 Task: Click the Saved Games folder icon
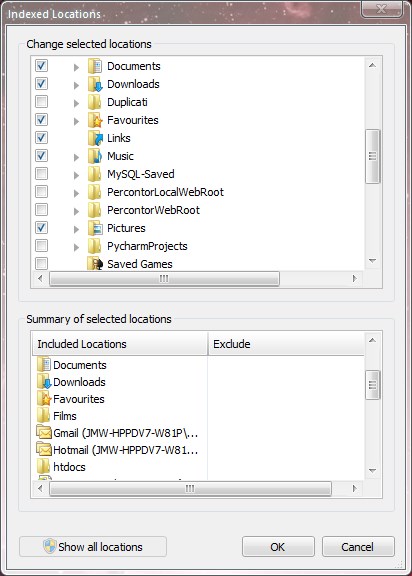pyautogui.click(x=95, y=264)
